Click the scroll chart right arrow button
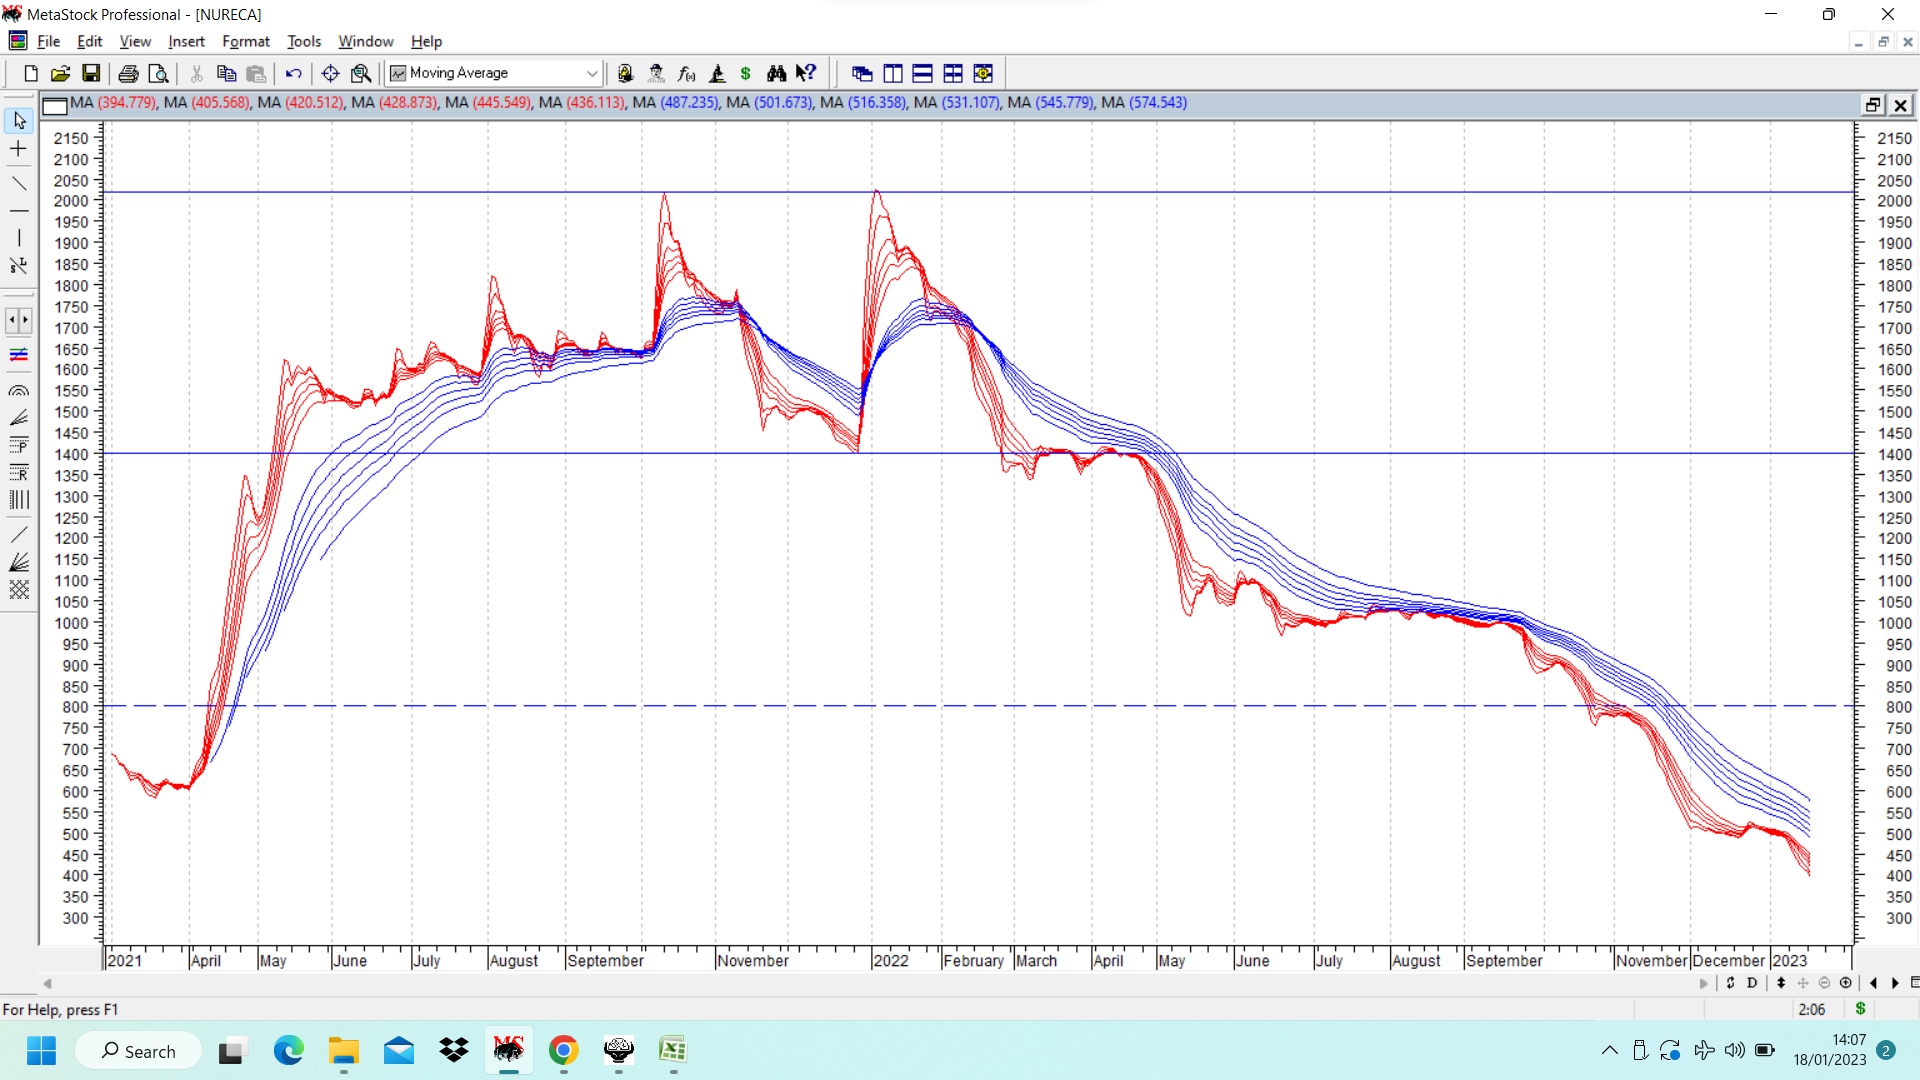Viewport: 1920px width, 1080px height. pos(1895,983)
